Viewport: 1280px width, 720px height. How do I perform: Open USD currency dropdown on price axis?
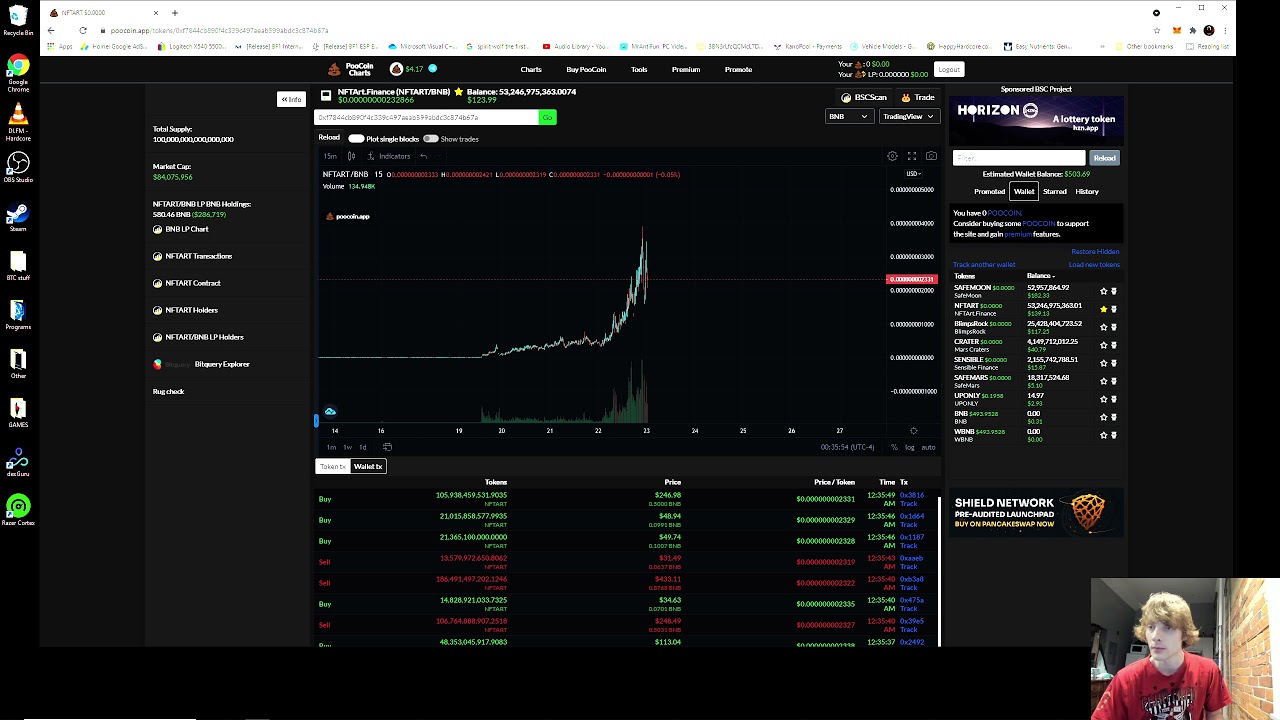(912, 174)
